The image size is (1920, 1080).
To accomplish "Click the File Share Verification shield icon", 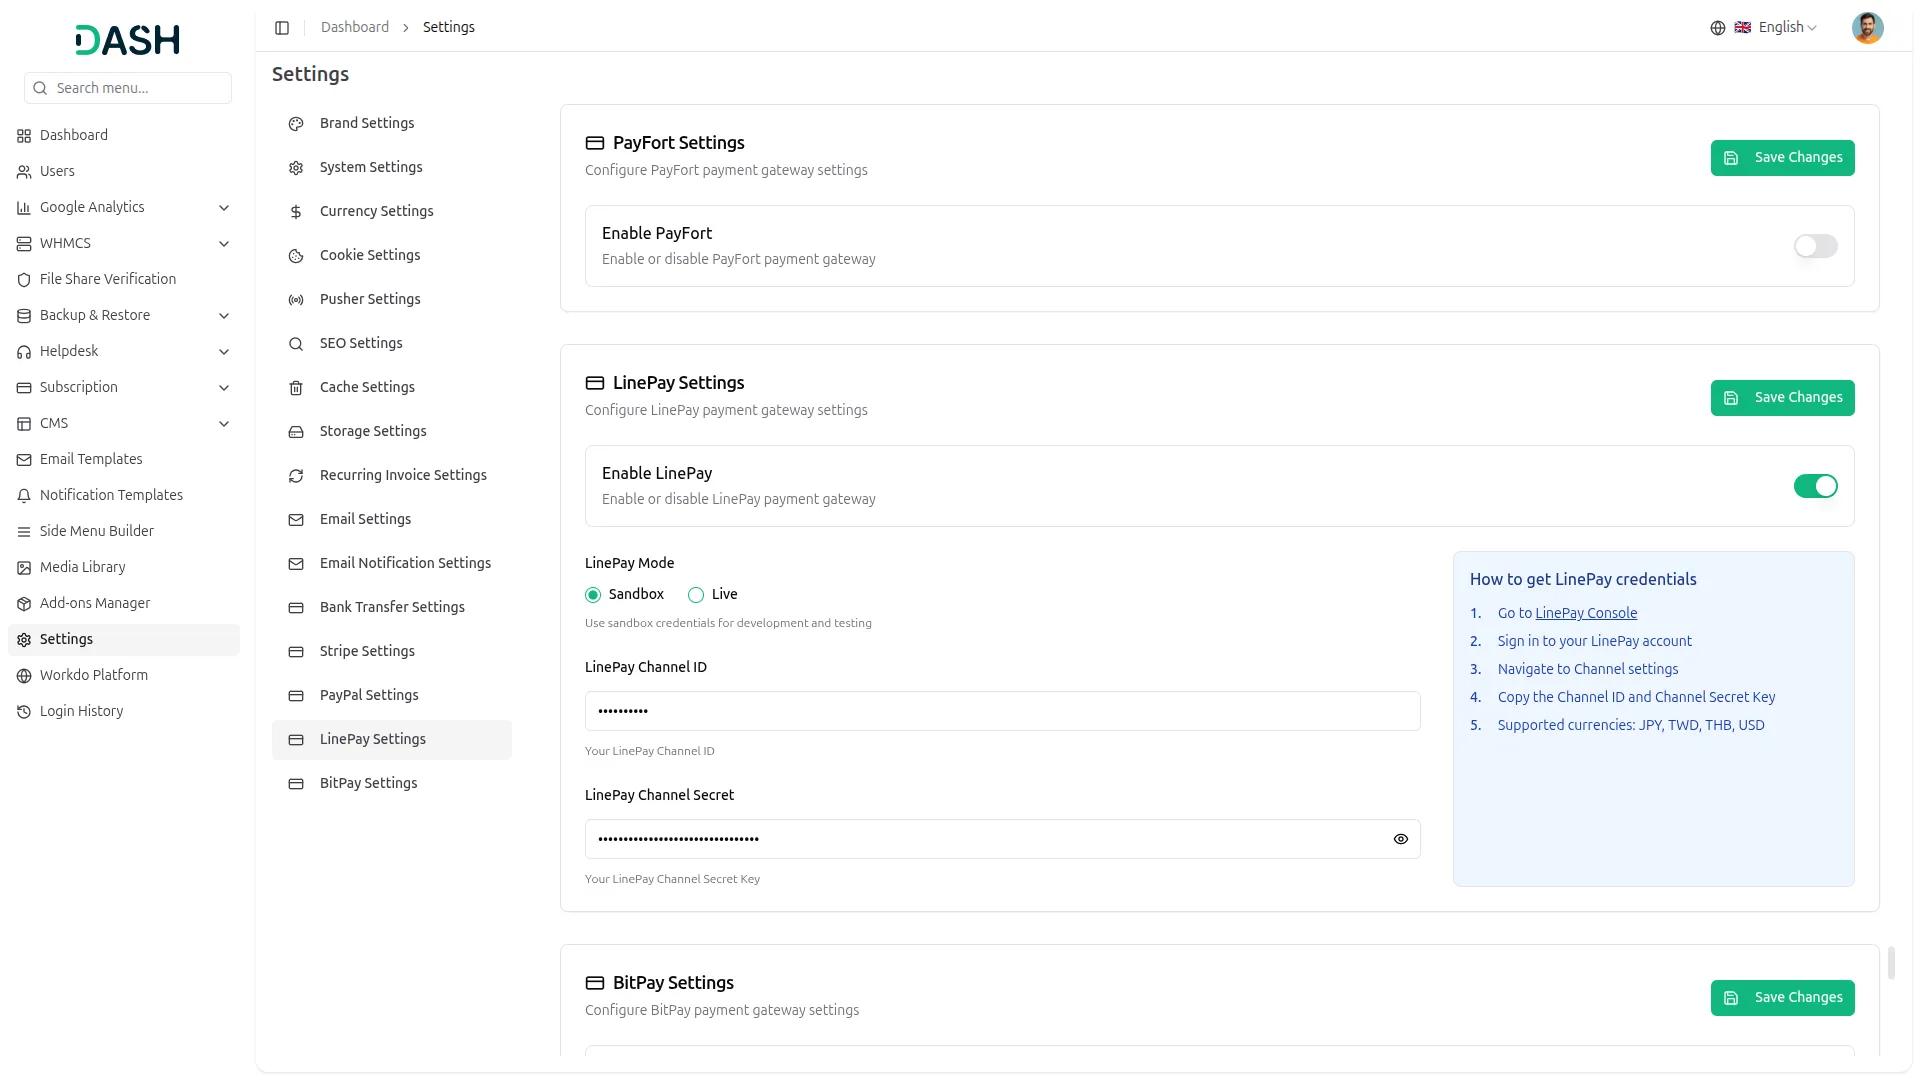I will (24, 280).
